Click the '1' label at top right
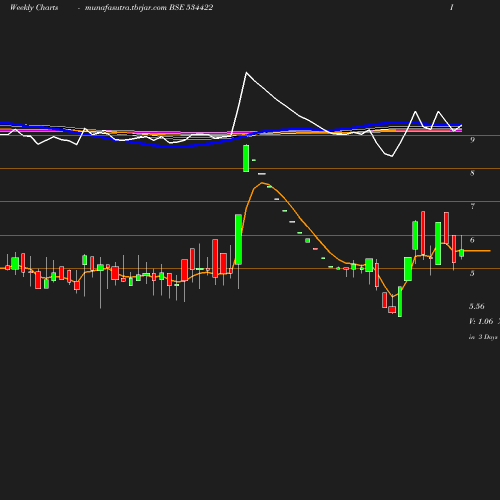The image size is (500, 500). (x=452, y=7)
